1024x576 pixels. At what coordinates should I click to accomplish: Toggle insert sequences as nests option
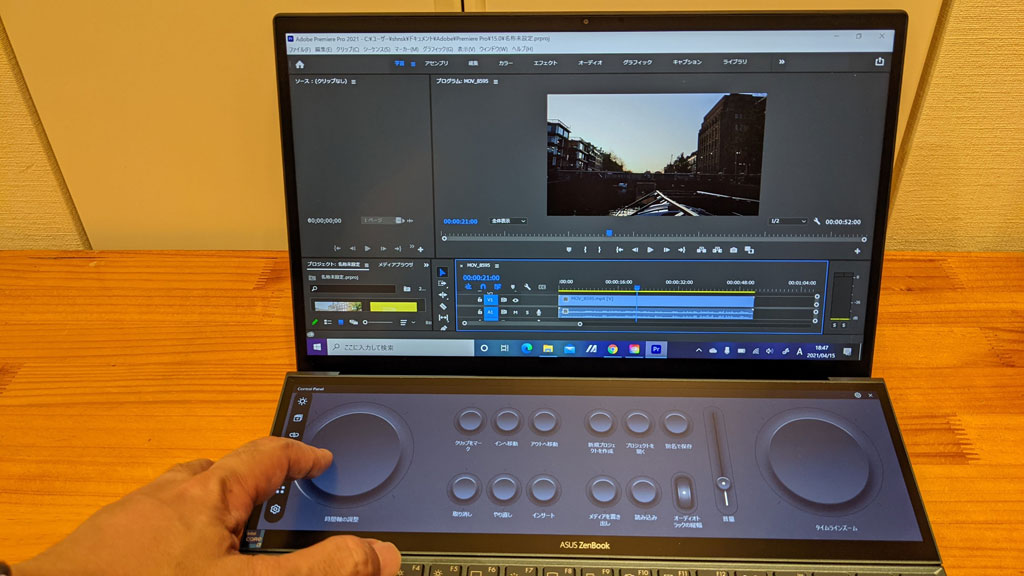click(468, 287)
